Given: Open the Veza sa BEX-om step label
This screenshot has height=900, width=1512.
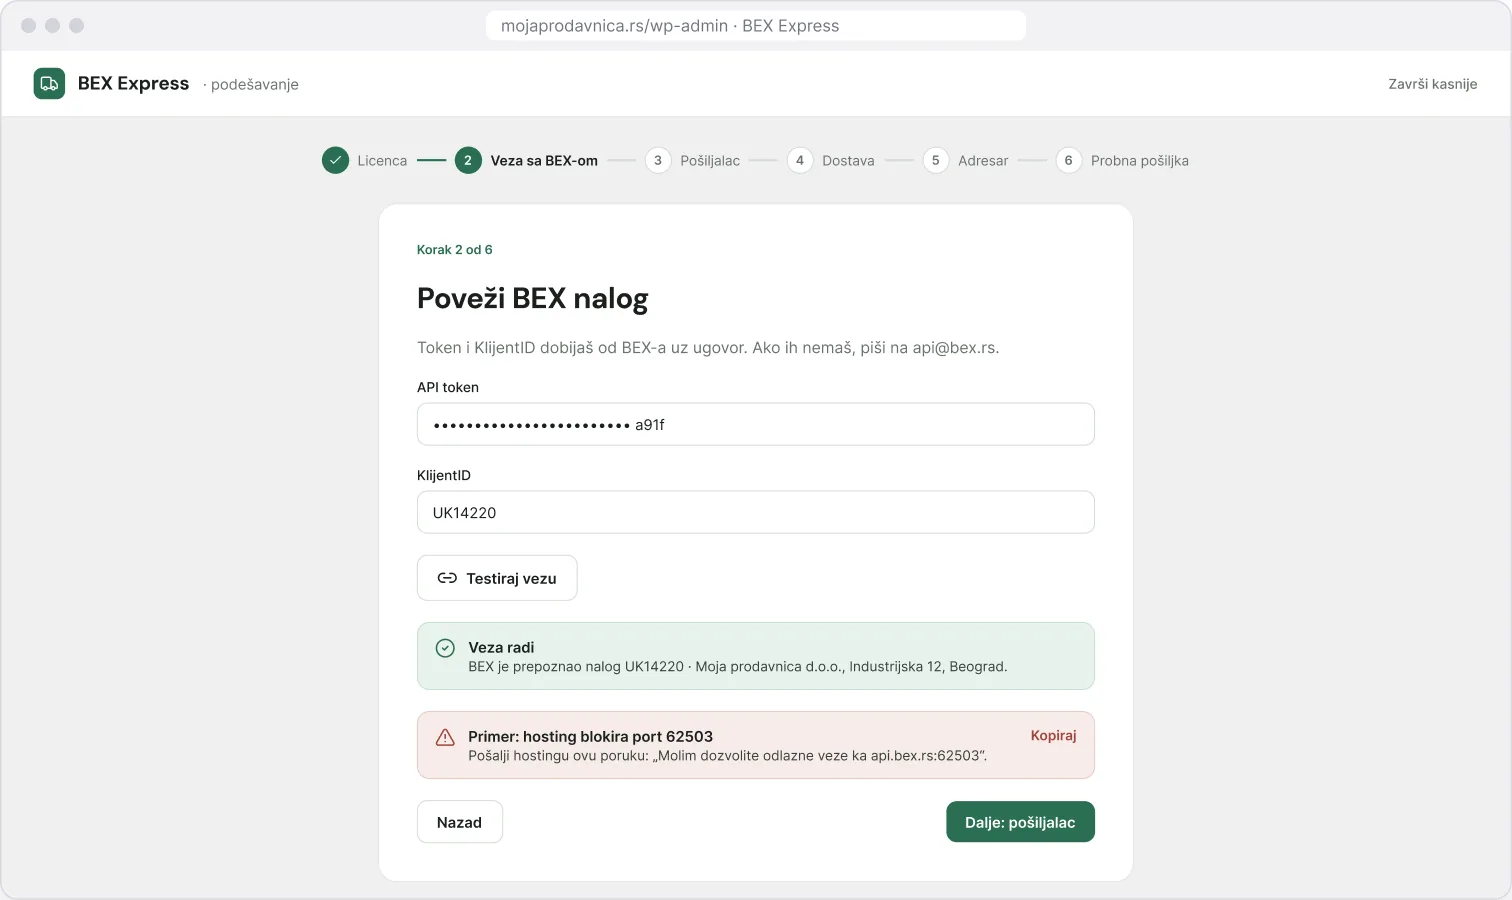Looking at the screenshot, I should [x=544, y=161].
